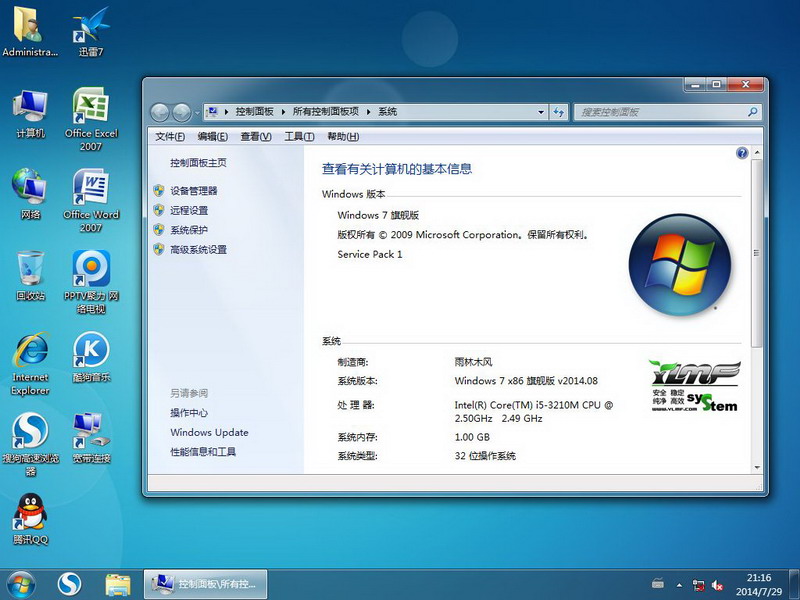Show hidden tray icons arrow

coord(680,585)
